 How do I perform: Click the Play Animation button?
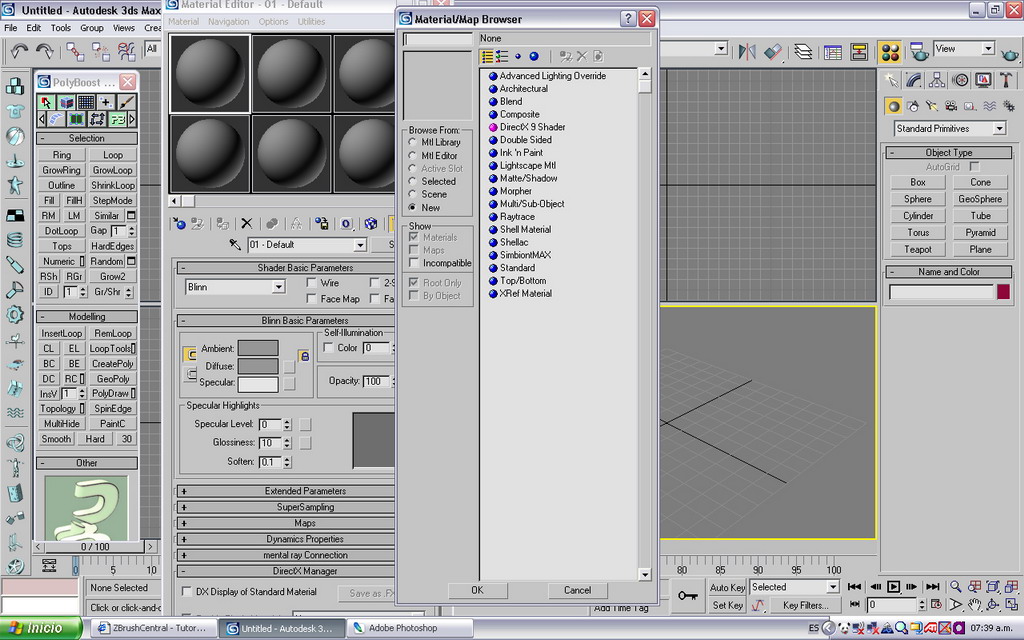(895, 587)
